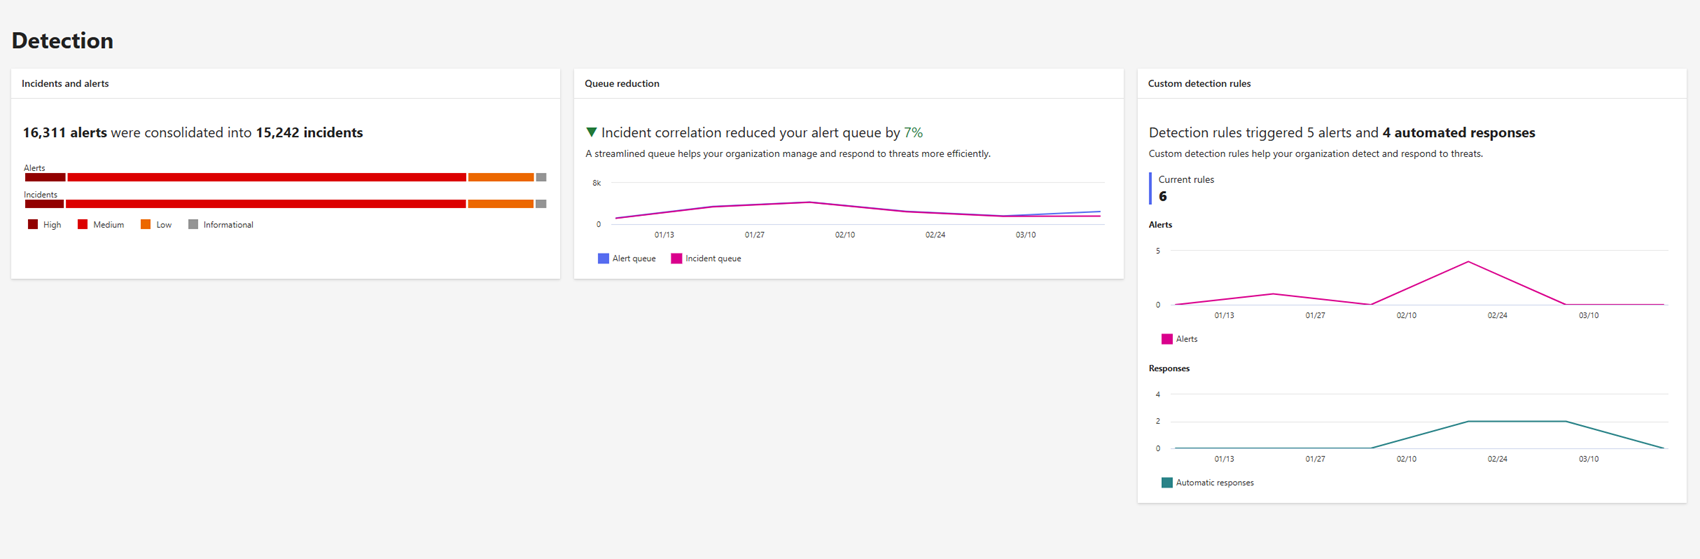Open the Custom detection rules card title
This screenshot has height=559, width=1700.
tap(1199, 84)
